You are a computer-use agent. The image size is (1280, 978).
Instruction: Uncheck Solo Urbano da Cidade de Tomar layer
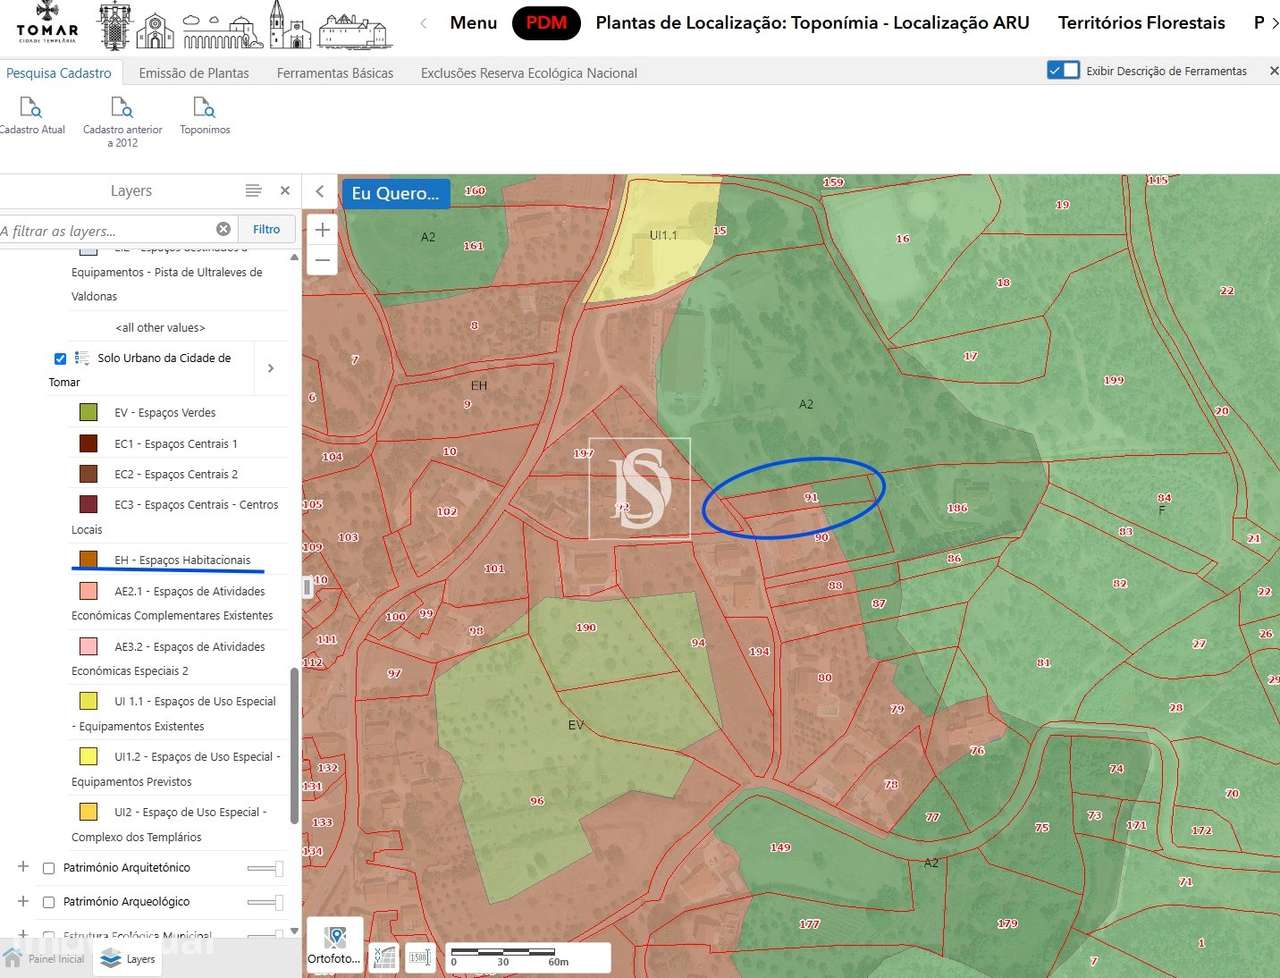[x=60, y=358]
